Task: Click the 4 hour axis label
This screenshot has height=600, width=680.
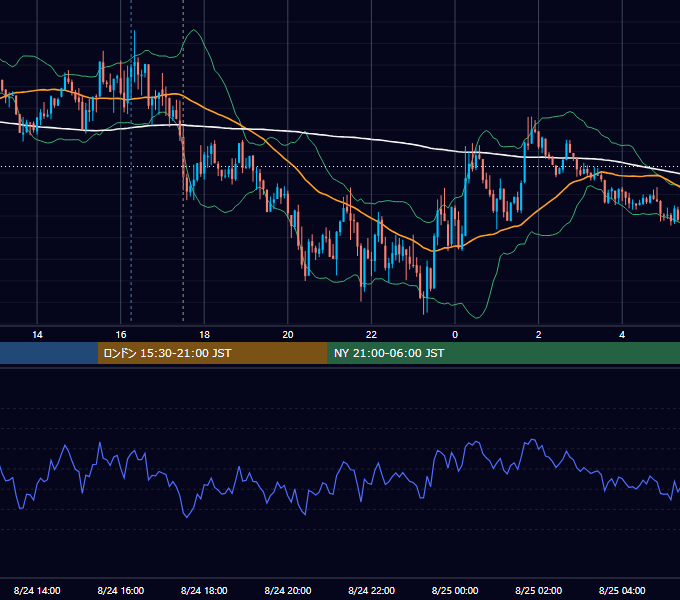Action: (x=622, y=335)
